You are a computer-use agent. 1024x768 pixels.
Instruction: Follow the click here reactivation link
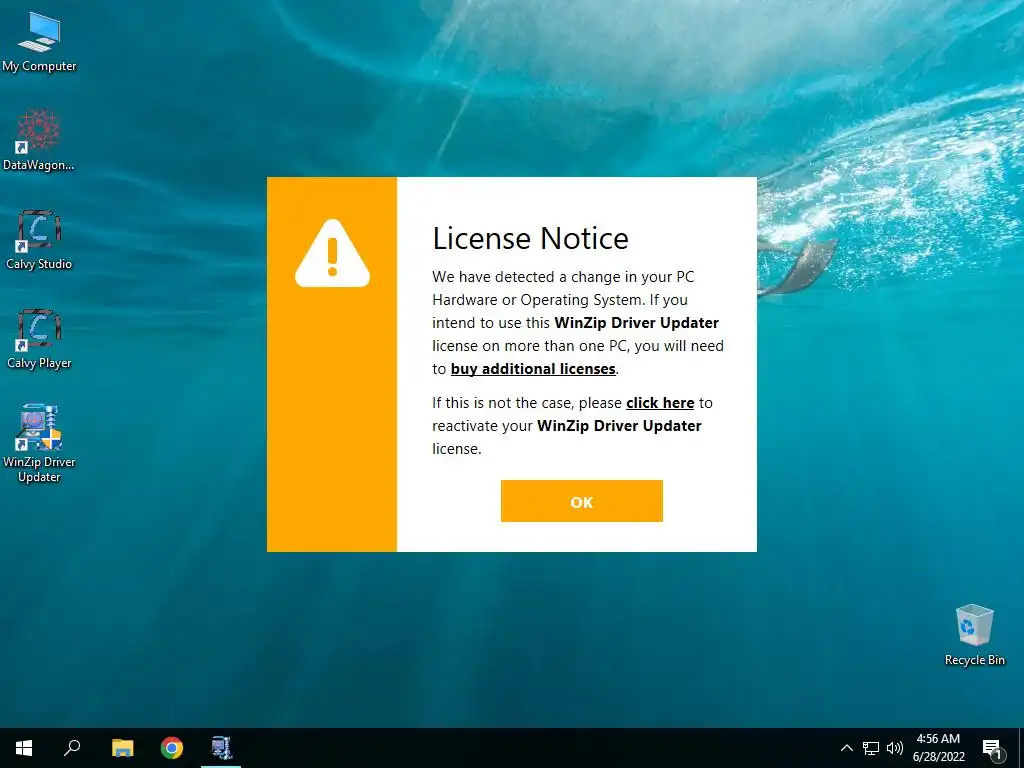660,403
